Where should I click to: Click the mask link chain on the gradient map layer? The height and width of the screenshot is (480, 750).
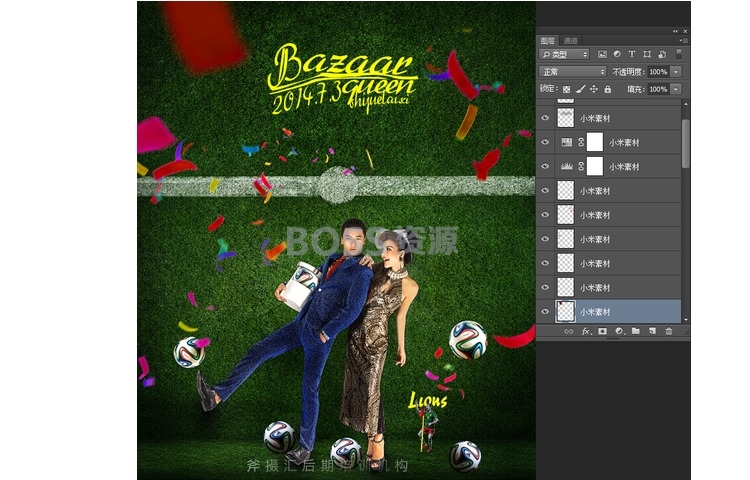tap(581, 142)
